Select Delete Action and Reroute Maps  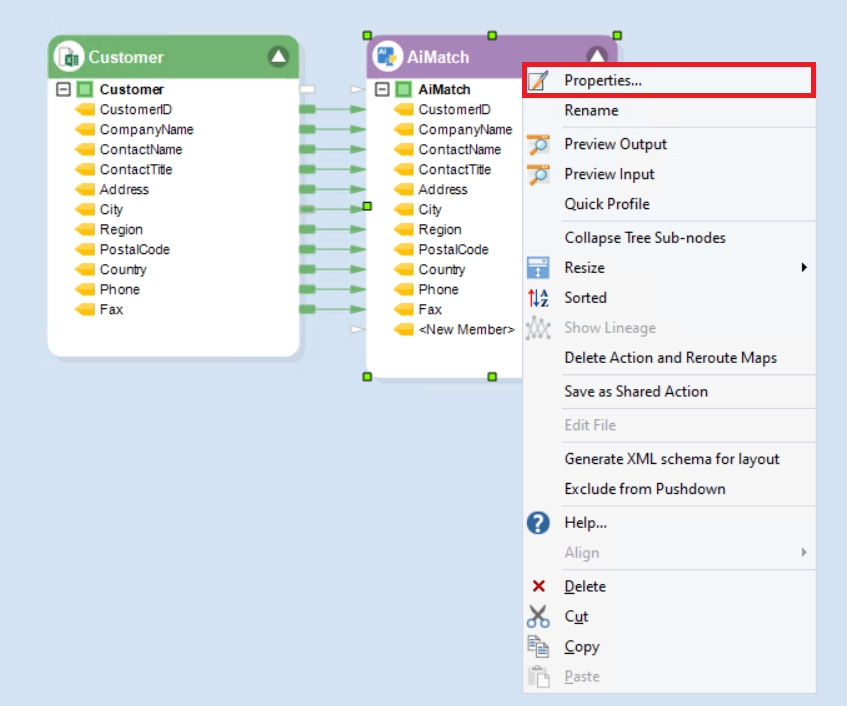(x=670, y=358)
